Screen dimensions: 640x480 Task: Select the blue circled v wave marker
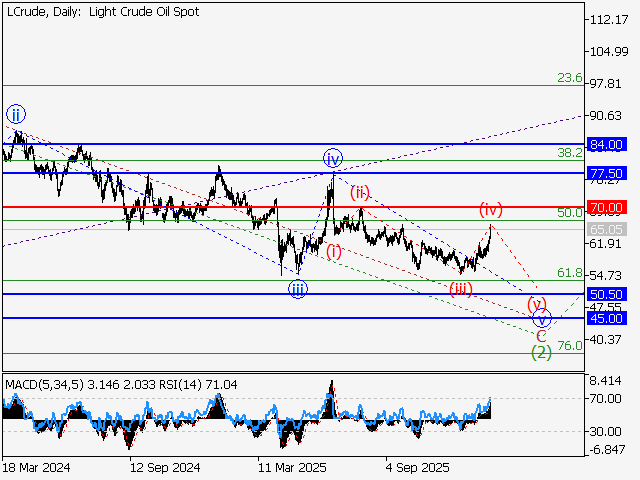541,319
